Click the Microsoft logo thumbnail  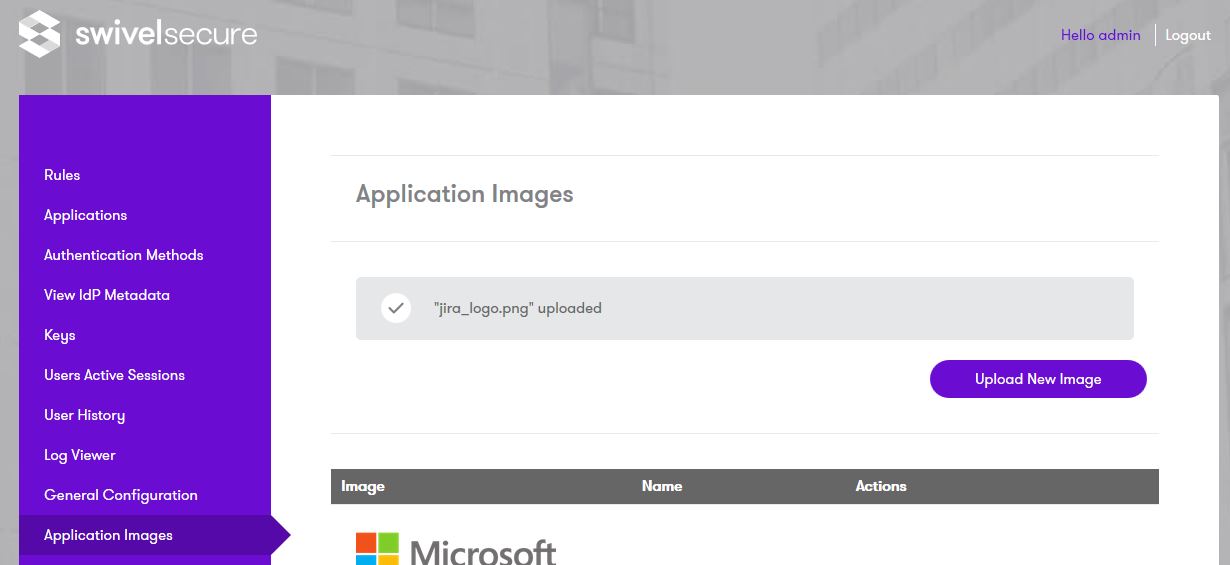(456, 549)
